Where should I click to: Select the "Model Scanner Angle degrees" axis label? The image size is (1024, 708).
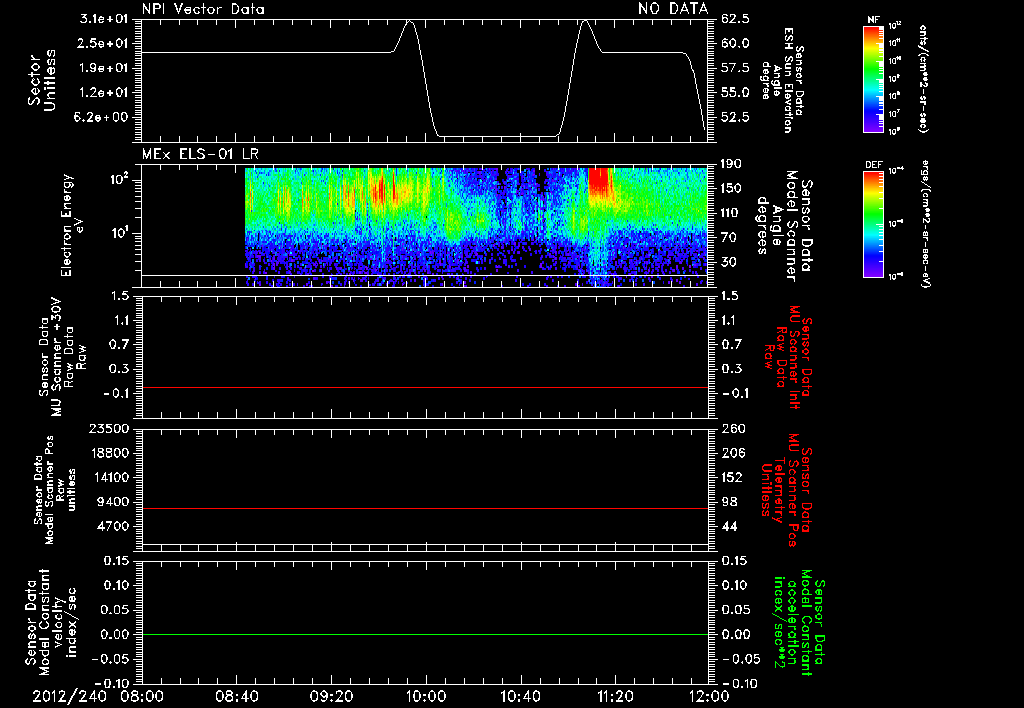(784, 225)
